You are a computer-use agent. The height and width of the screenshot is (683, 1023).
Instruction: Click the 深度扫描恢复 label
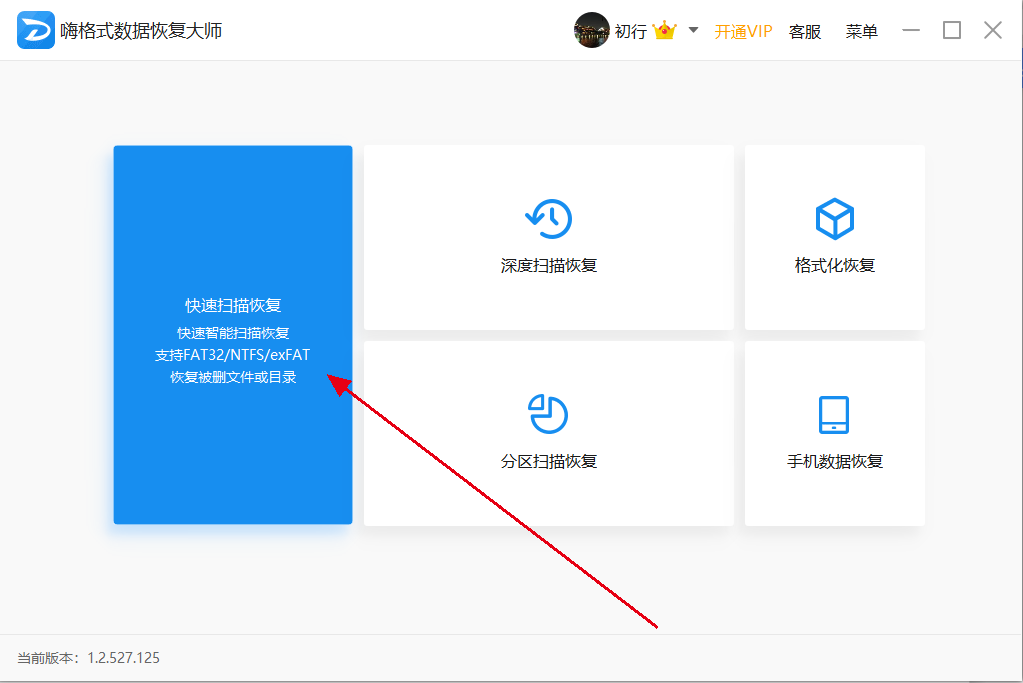[x=549, y=266]
